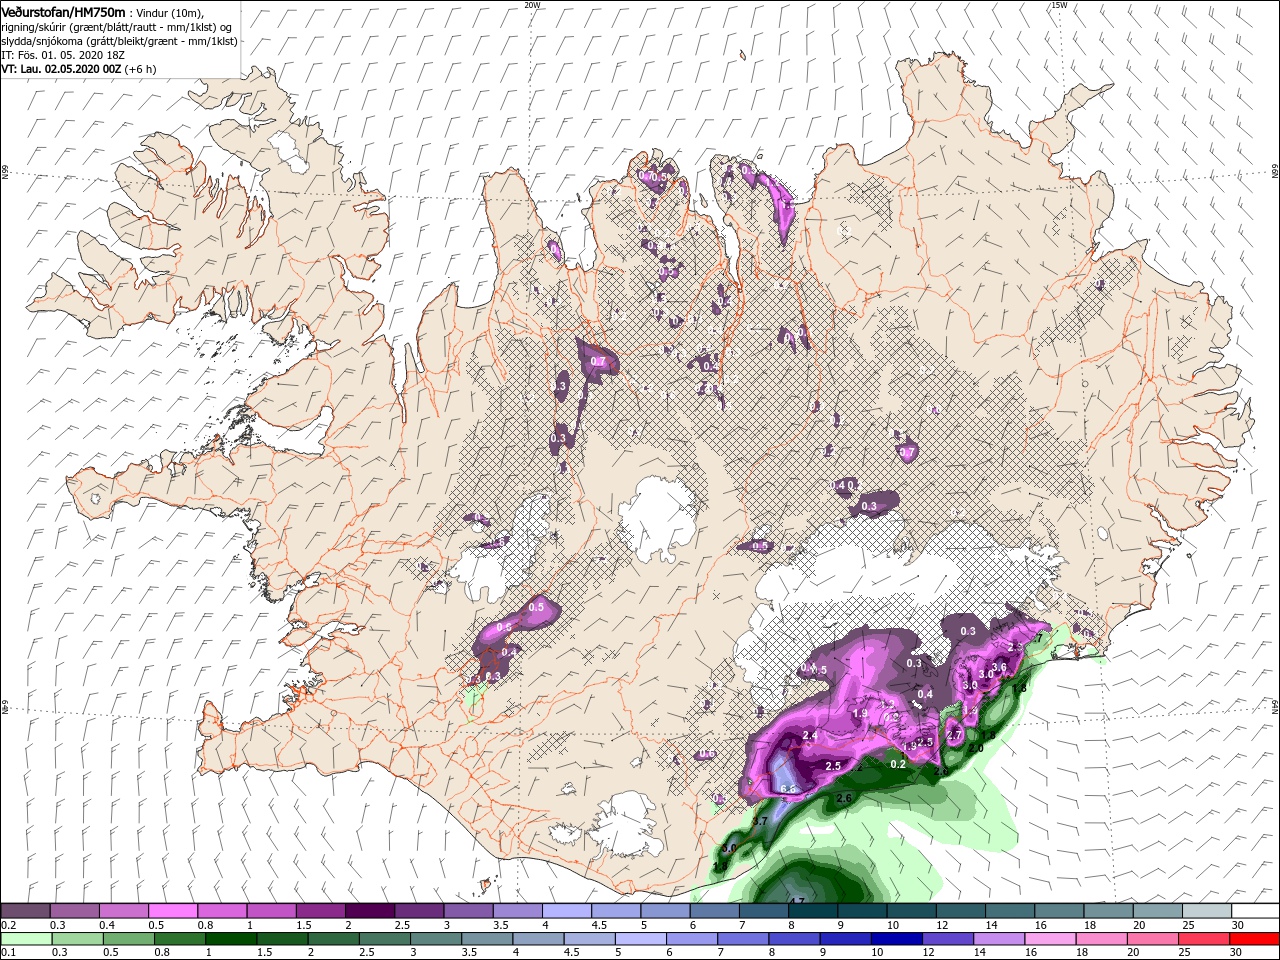Select the snow scale swatch starting at 12
The height and width of the screenshot is (960, 1280).
(959, 911)
